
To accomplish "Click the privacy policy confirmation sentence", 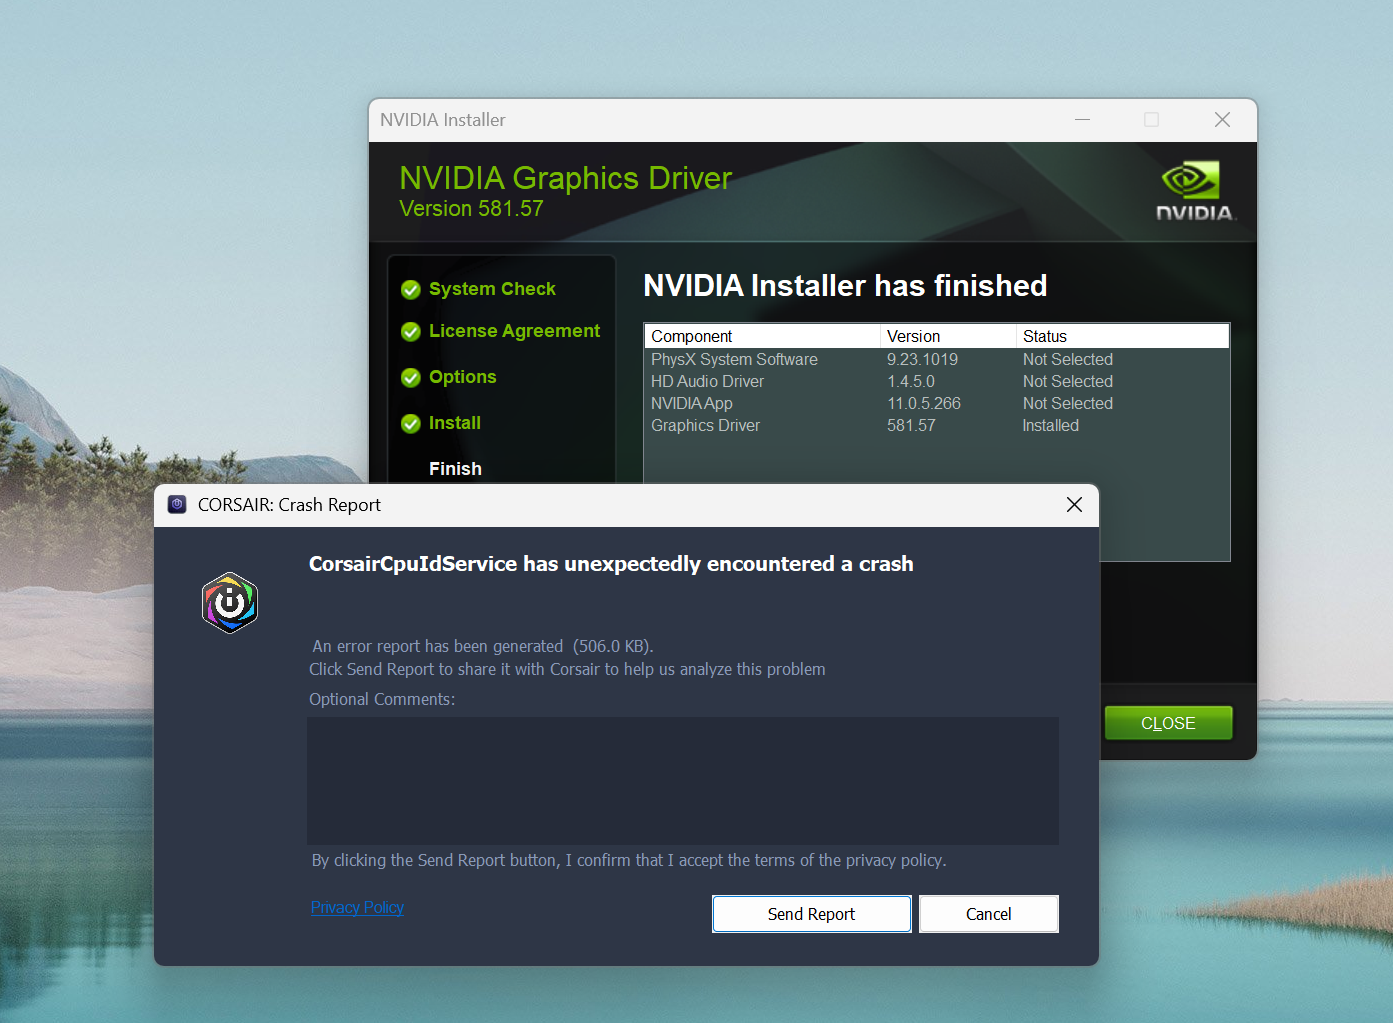I will (629, 860).
